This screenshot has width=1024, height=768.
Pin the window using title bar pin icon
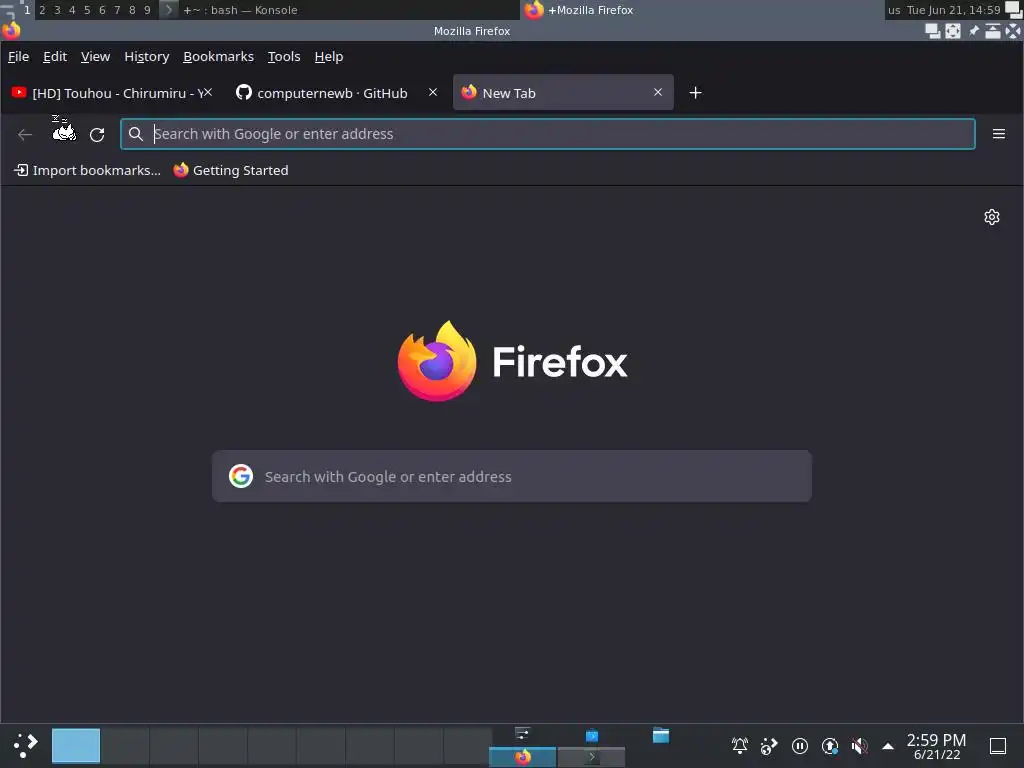[973, 31]
